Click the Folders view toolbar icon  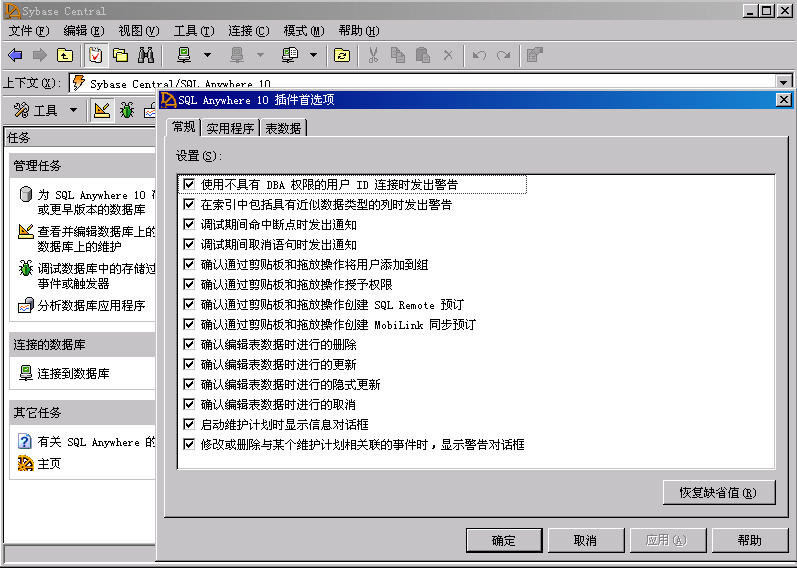[120, 55]
